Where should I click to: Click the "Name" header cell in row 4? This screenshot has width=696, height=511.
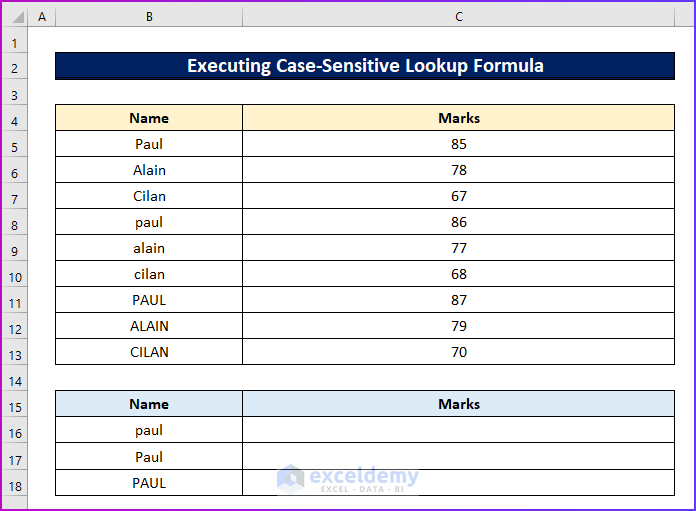tap(149, 118)
